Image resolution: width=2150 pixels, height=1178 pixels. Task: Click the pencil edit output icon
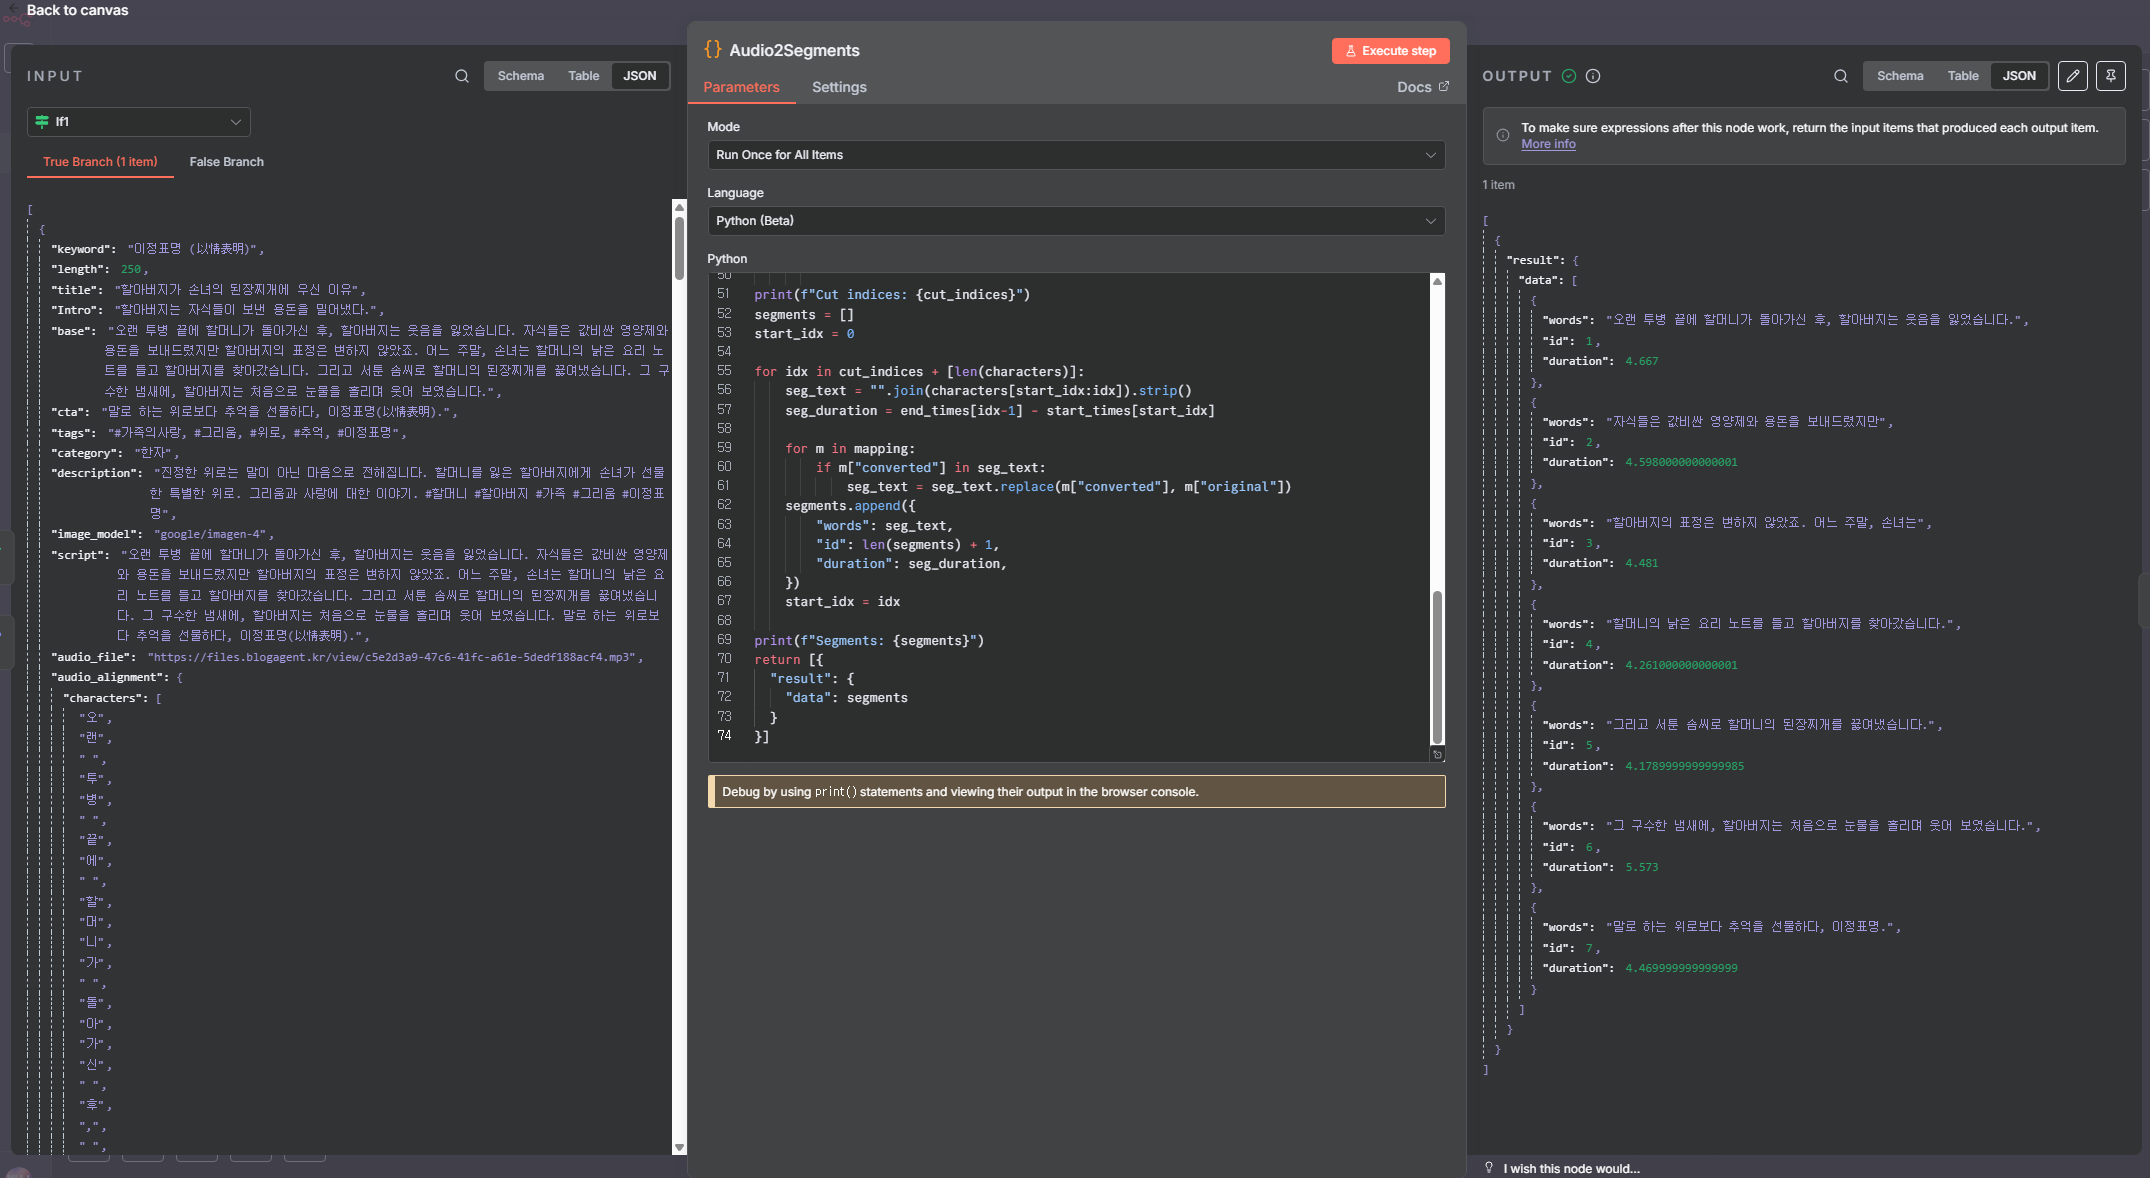pos(2072,76)
